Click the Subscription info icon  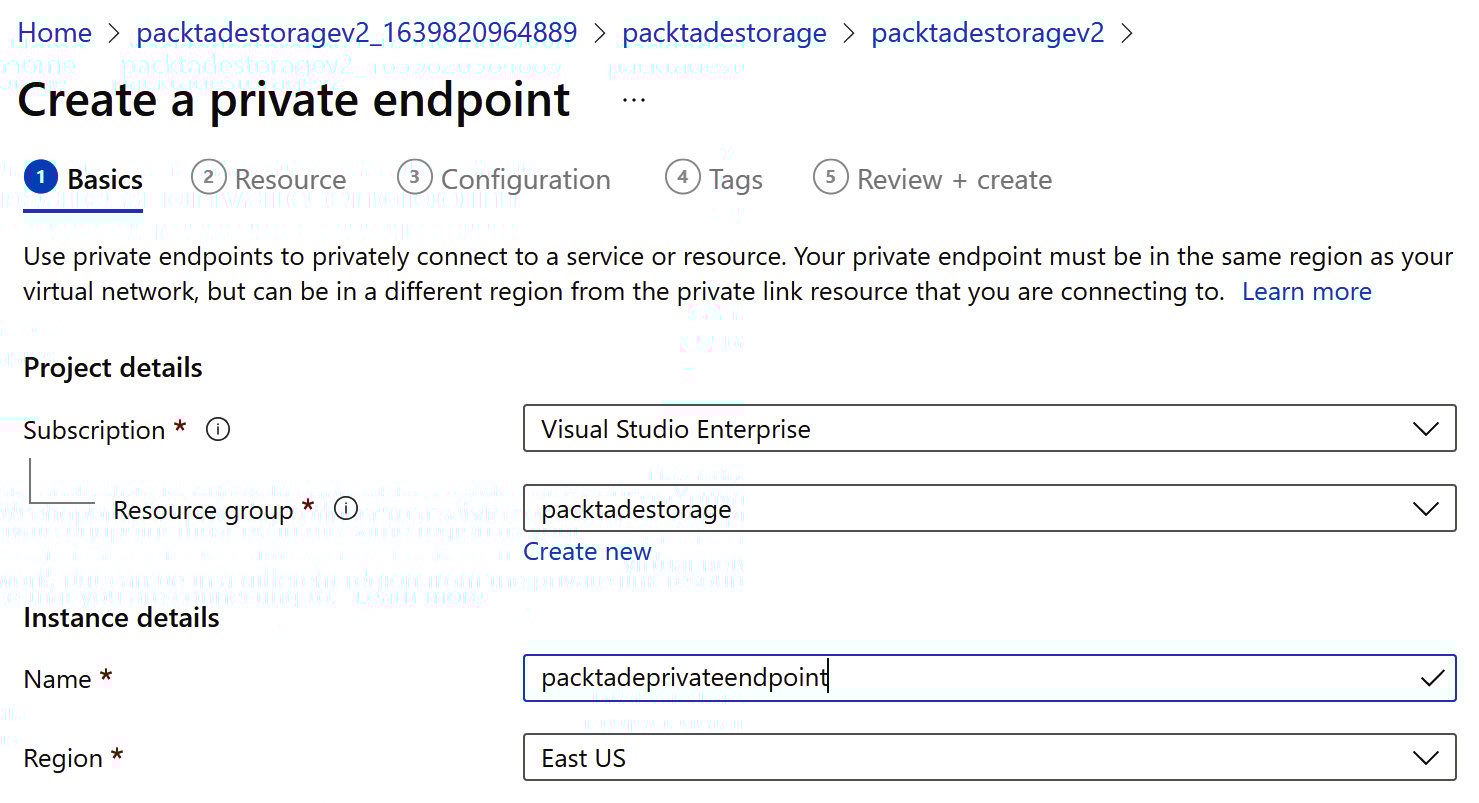[218, 430]
